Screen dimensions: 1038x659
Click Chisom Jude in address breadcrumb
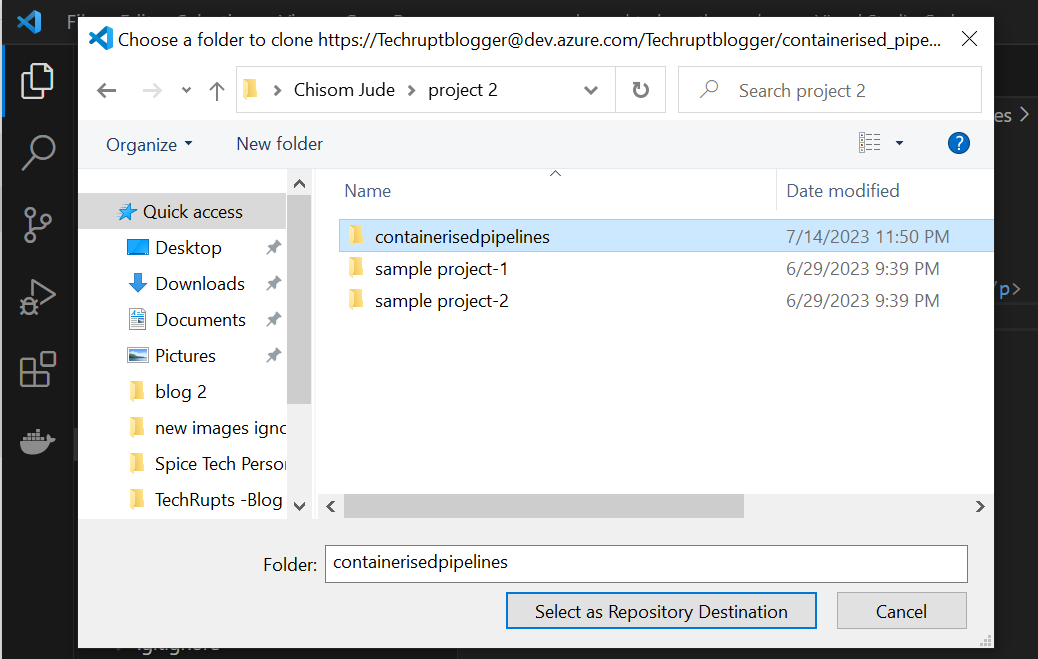coord(344,89)
